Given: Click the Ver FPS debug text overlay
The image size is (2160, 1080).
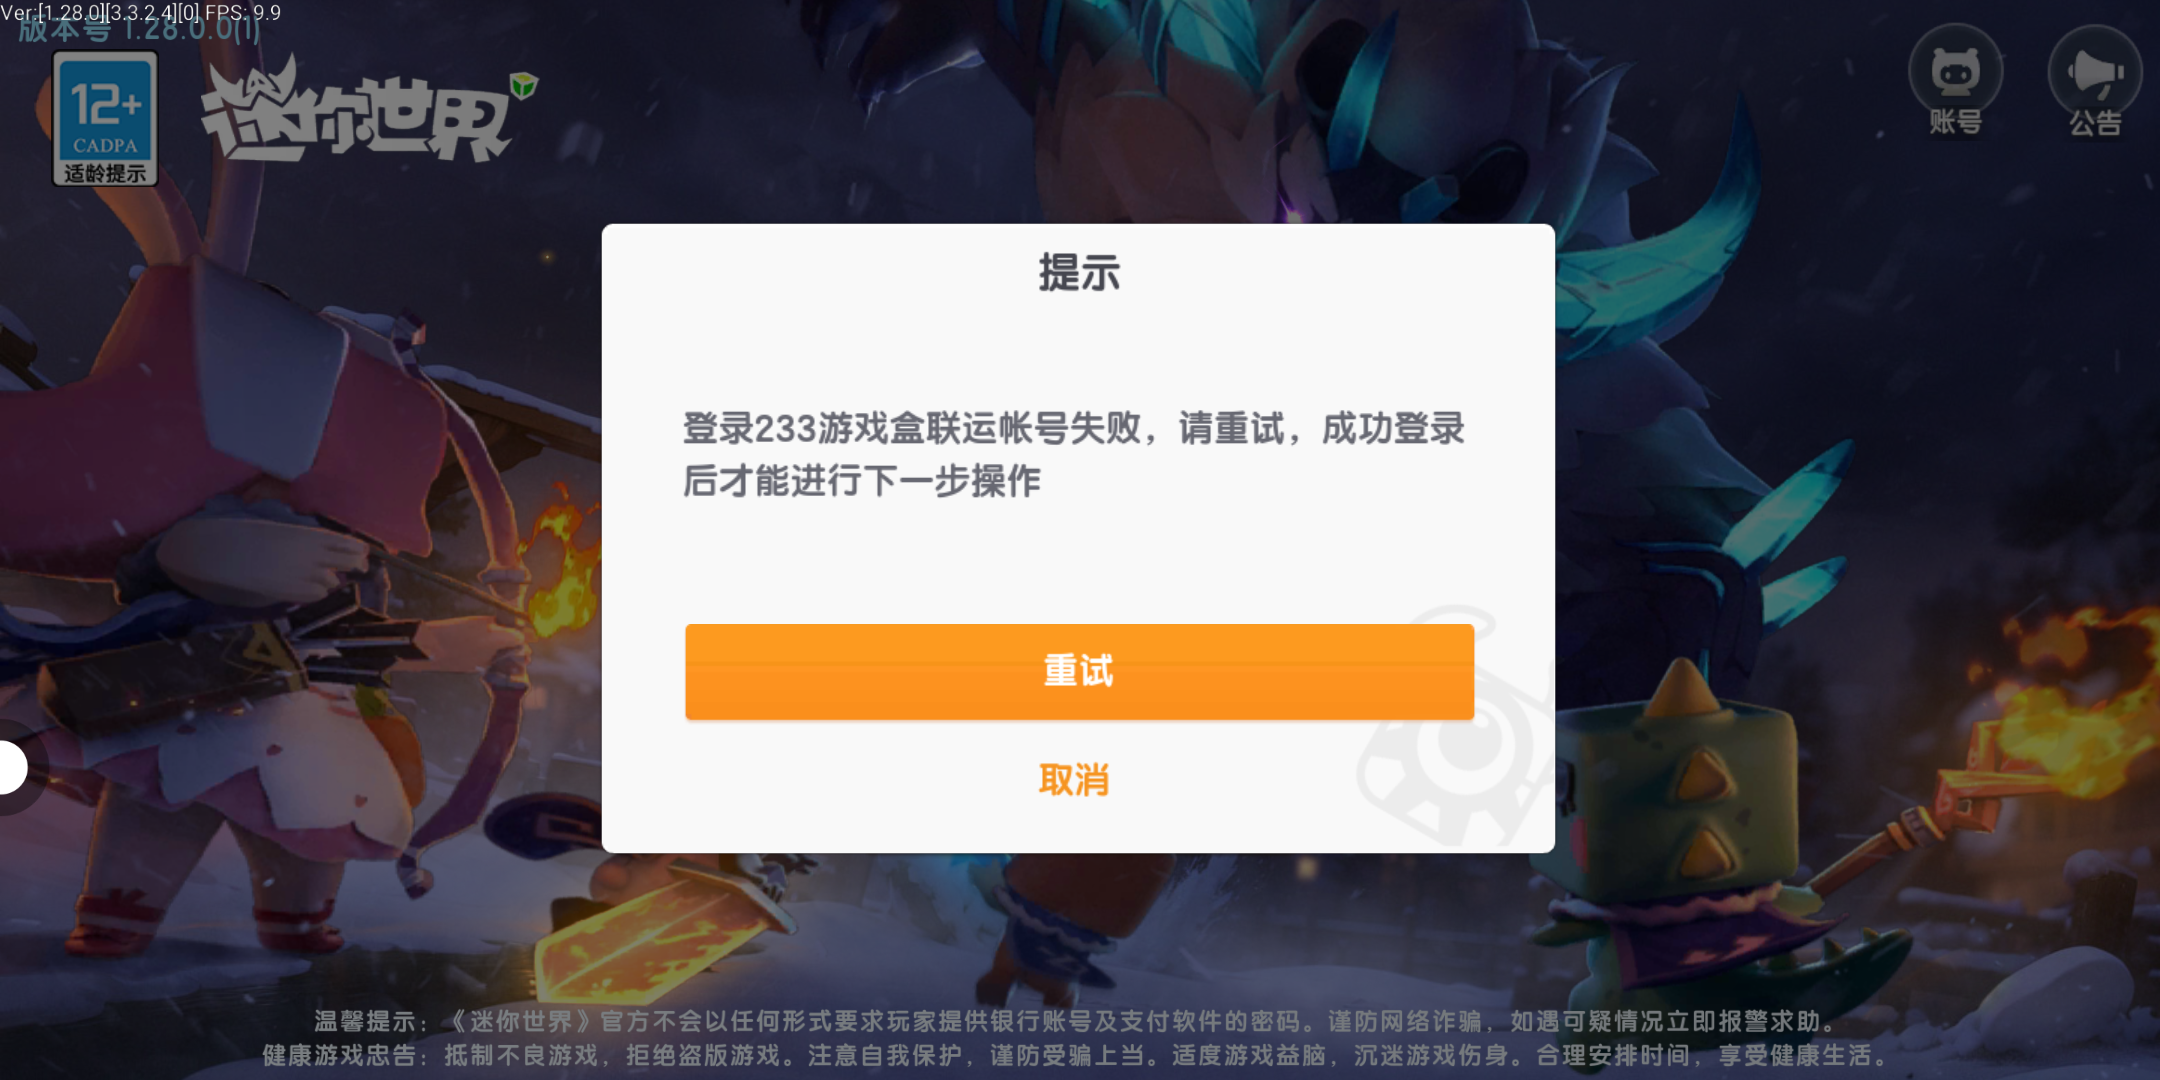Looking at the screenshot, I should coord(141,12).
